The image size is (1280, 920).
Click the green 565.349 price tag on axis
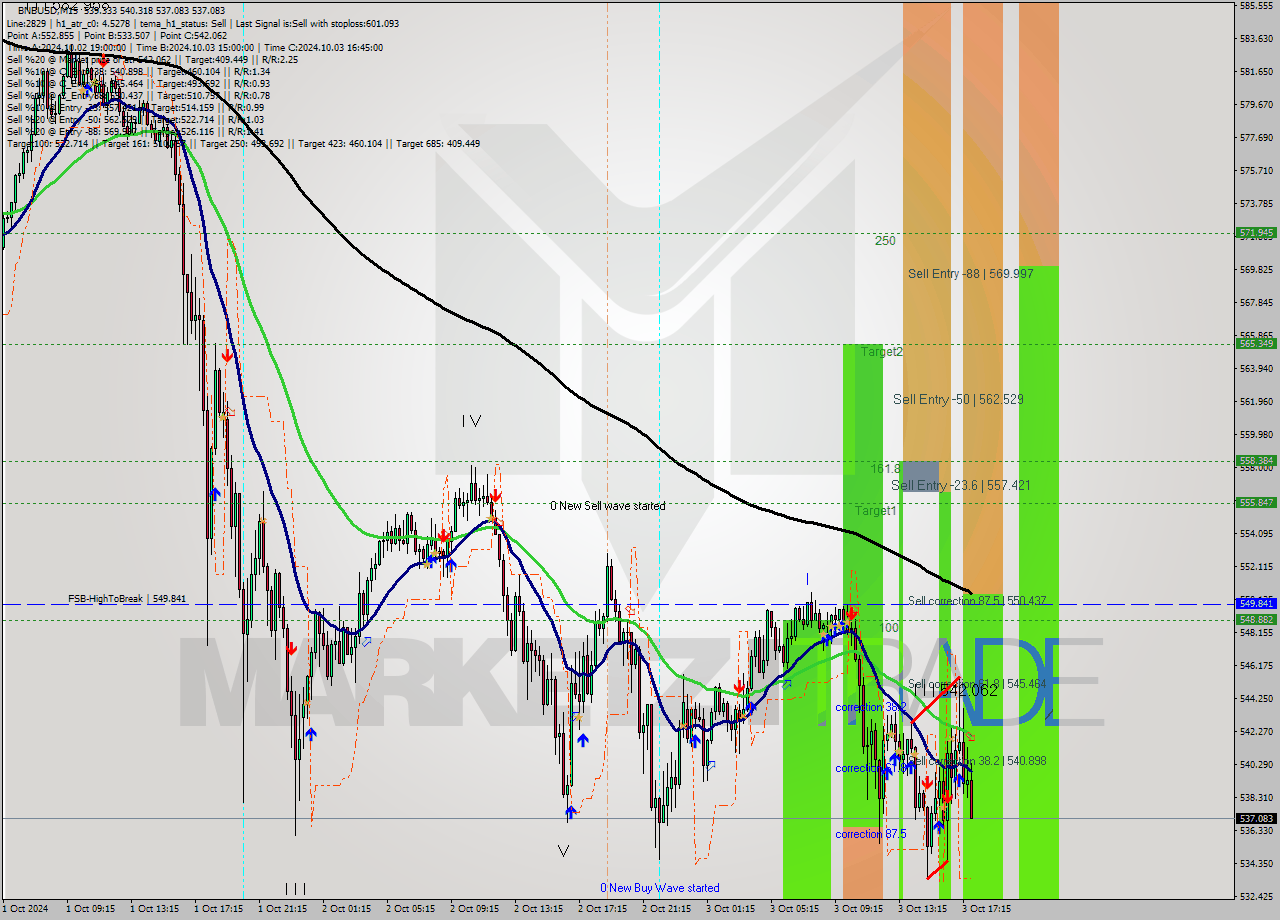(1257, 343)
